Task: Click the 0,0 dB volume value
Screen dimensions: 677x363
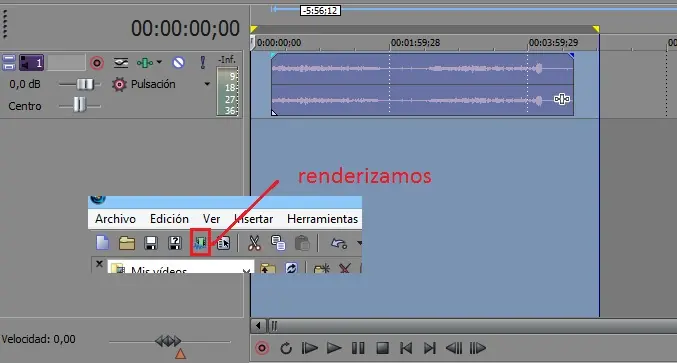Action: pyautogui.click(x=25, y=84)
